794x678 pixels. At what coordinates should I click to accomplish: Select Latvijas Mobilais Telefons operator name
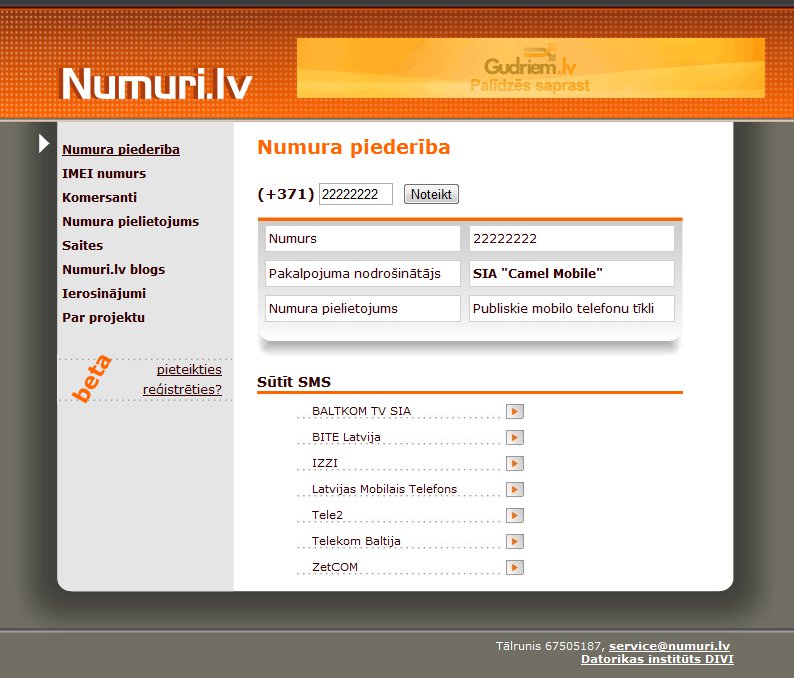coord(384,489)
